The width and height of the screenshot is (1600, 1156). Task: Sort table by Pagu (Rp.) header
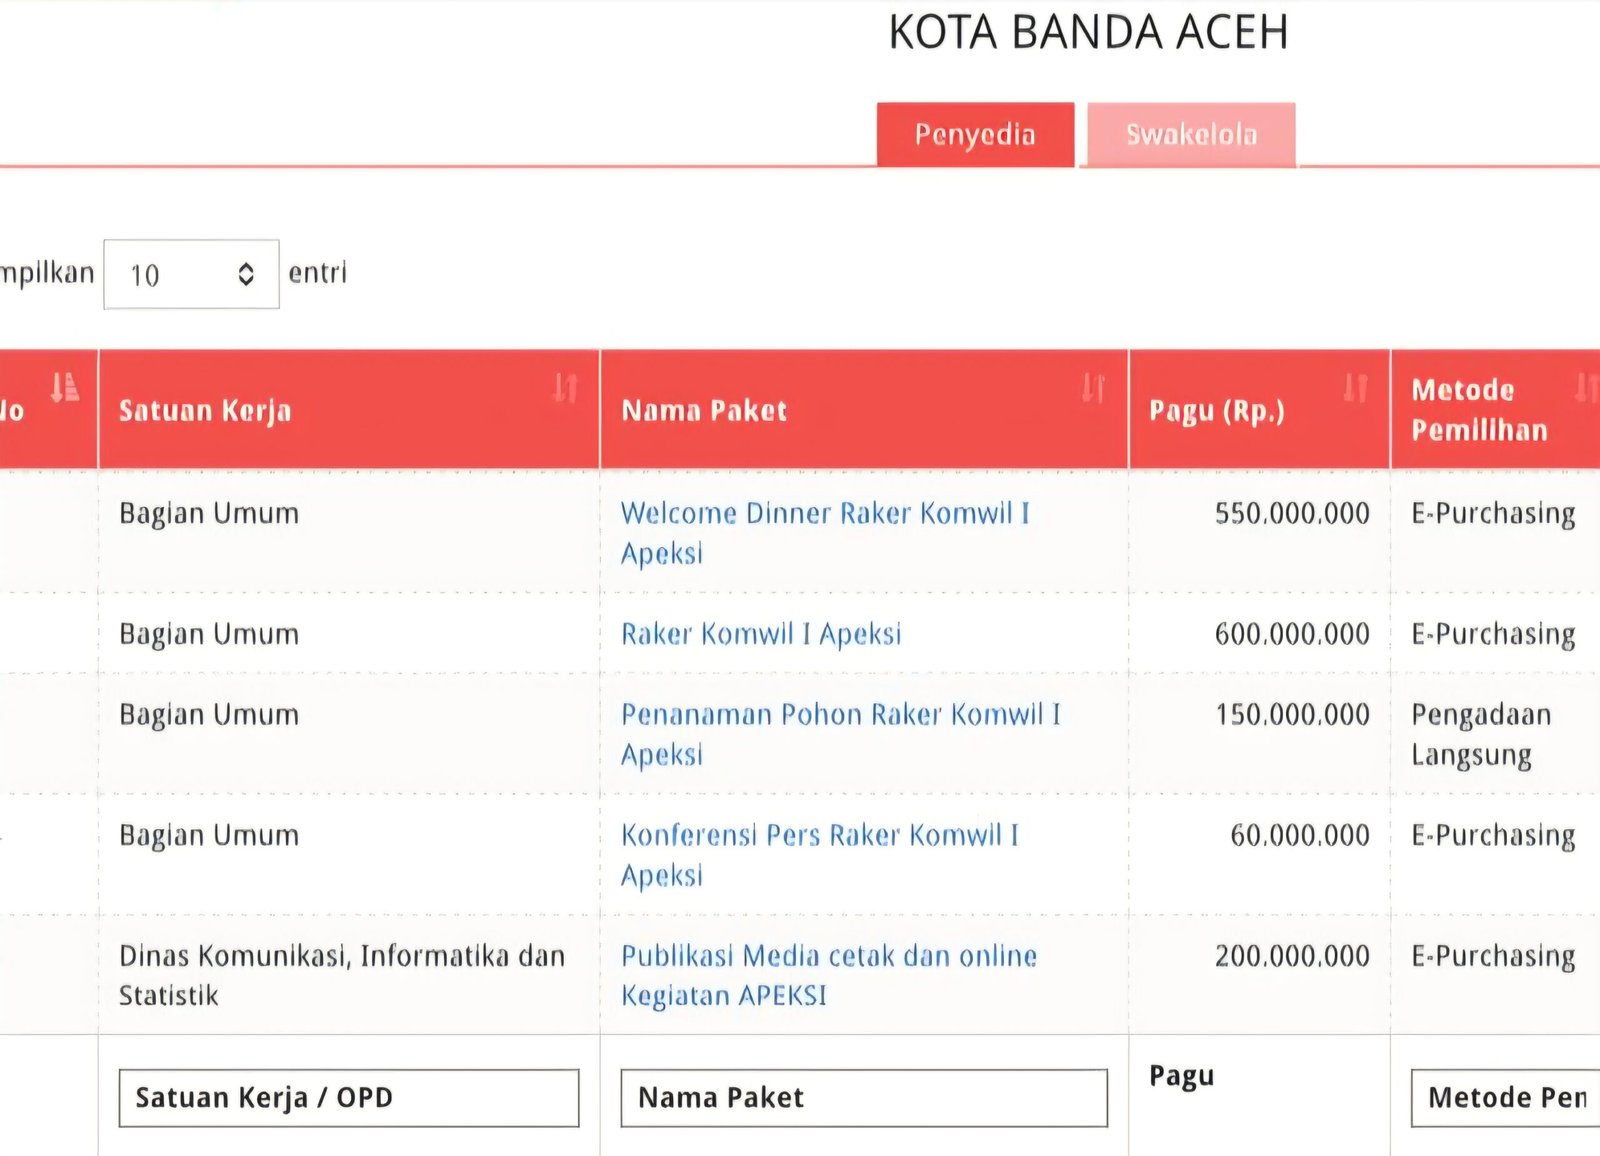pyautogui.click(x=1216, y=411)
